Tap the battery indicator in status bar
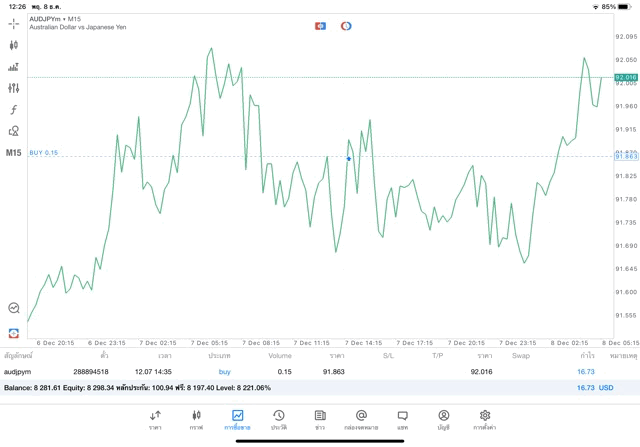Viewport: 640px width, 447px height. [x=624, y=7]
